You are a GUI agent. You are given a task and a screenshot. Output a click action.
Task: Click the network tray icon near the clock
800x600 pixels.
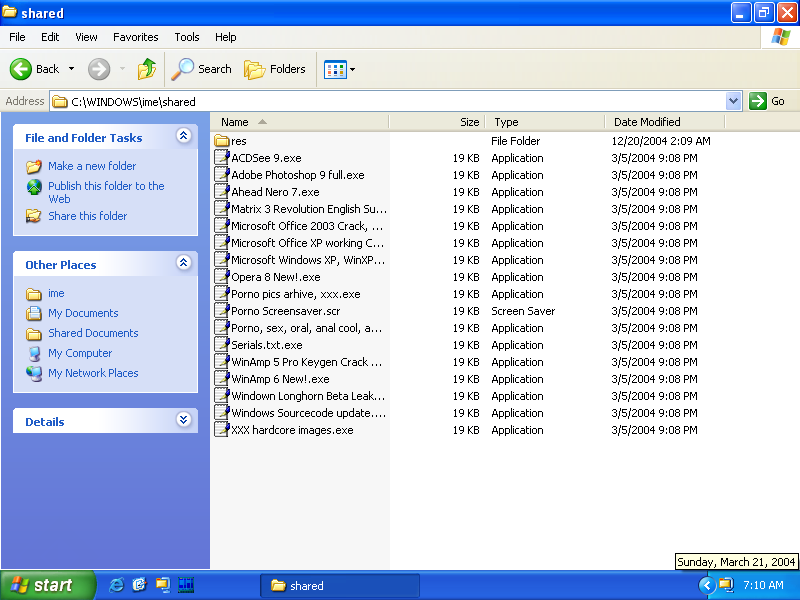[x=726, y=585]
